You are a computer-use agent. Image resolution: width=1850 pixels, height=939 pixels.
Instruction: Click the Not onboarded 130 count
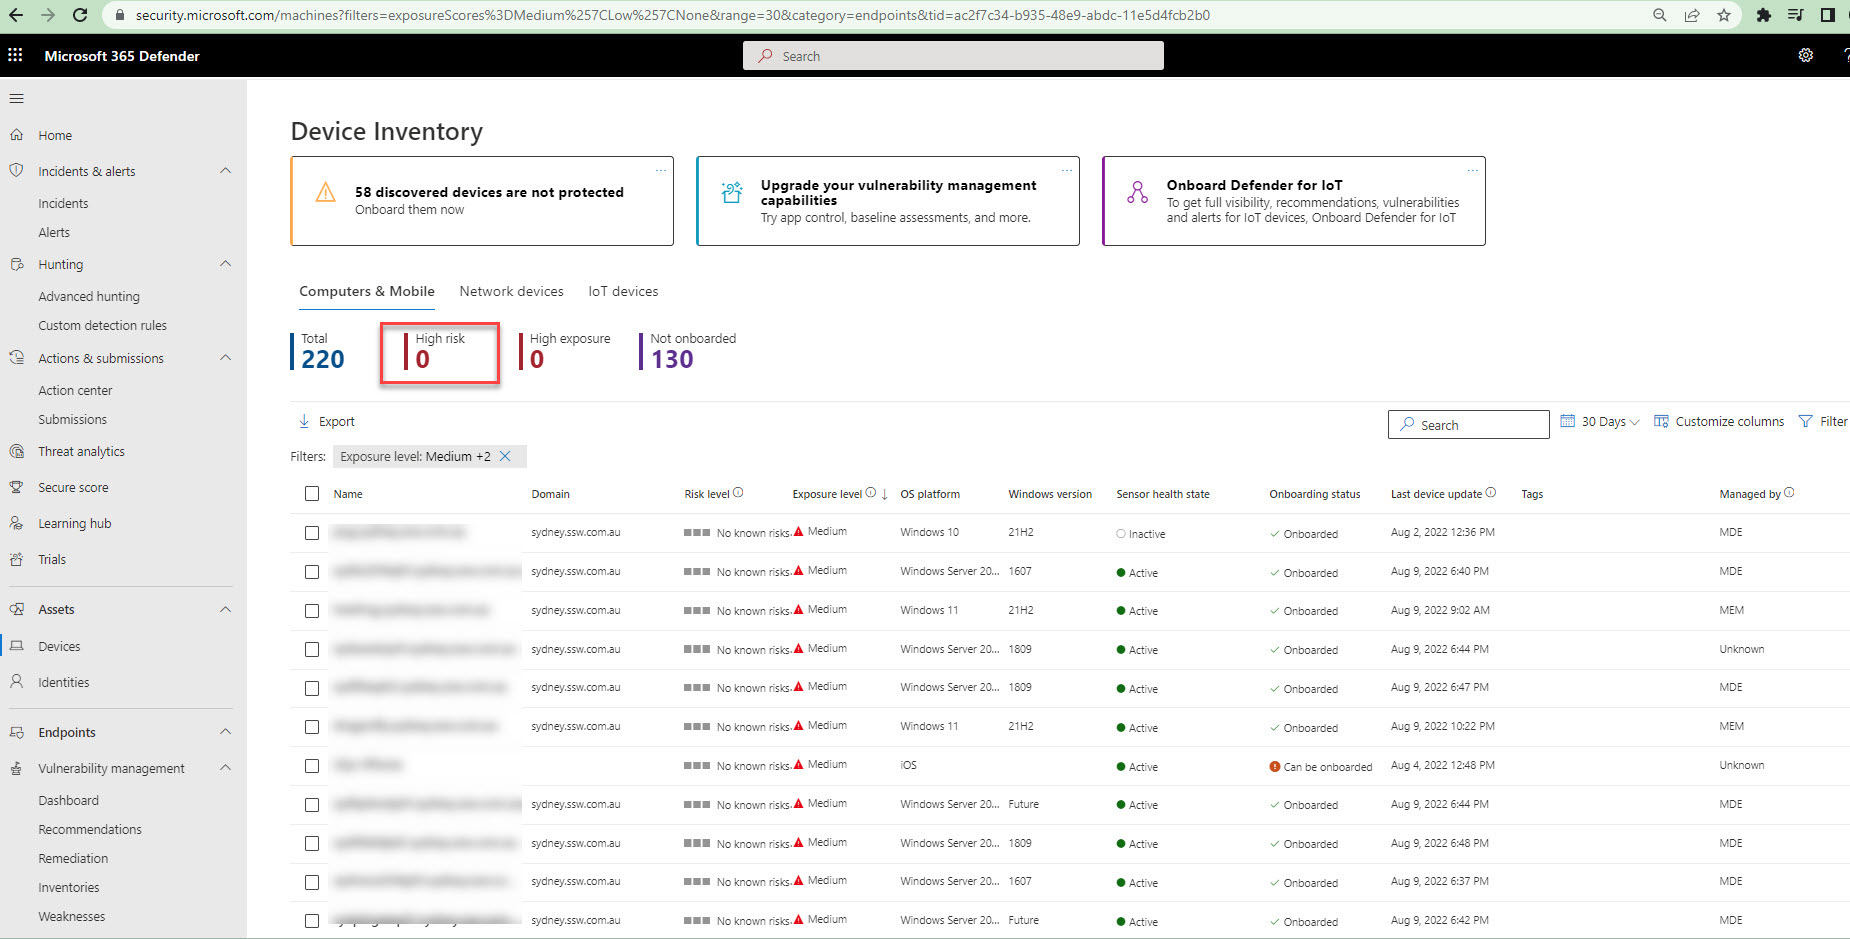[x=672, y=359]
